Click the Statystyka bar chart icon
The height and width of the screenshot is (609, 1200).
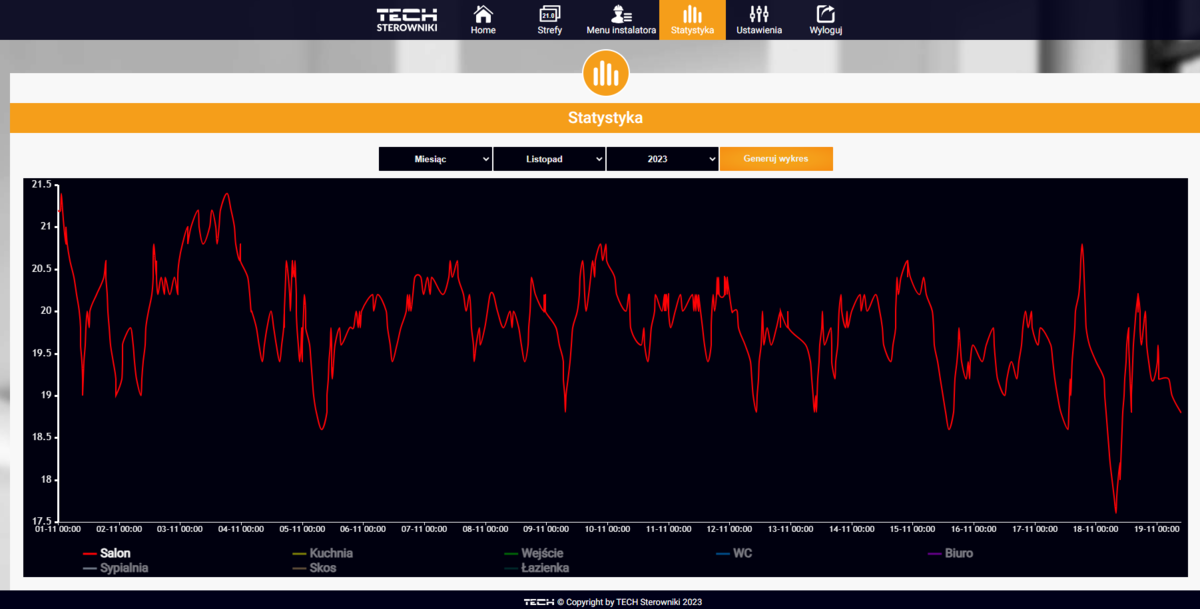[x=692, y=14]
